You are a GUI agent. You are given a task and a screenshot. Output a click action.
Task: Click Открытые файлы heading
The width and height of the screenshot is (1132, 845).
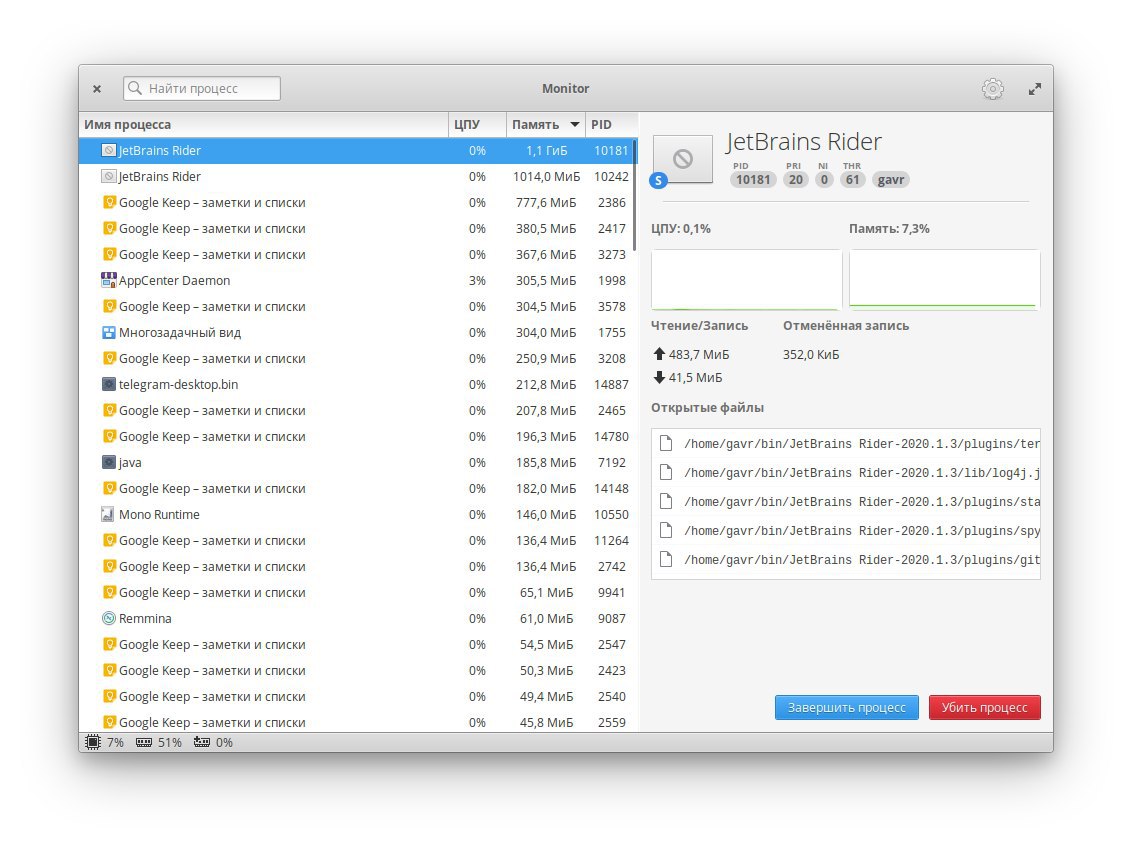[708, 407]
